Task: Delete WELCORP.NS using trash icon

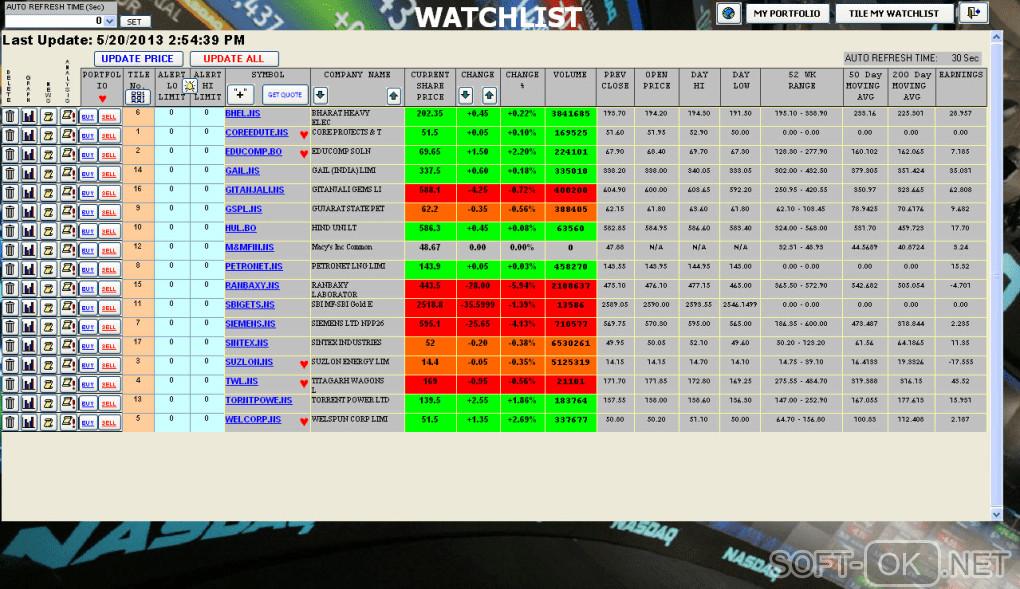Action: coord(10,422)
